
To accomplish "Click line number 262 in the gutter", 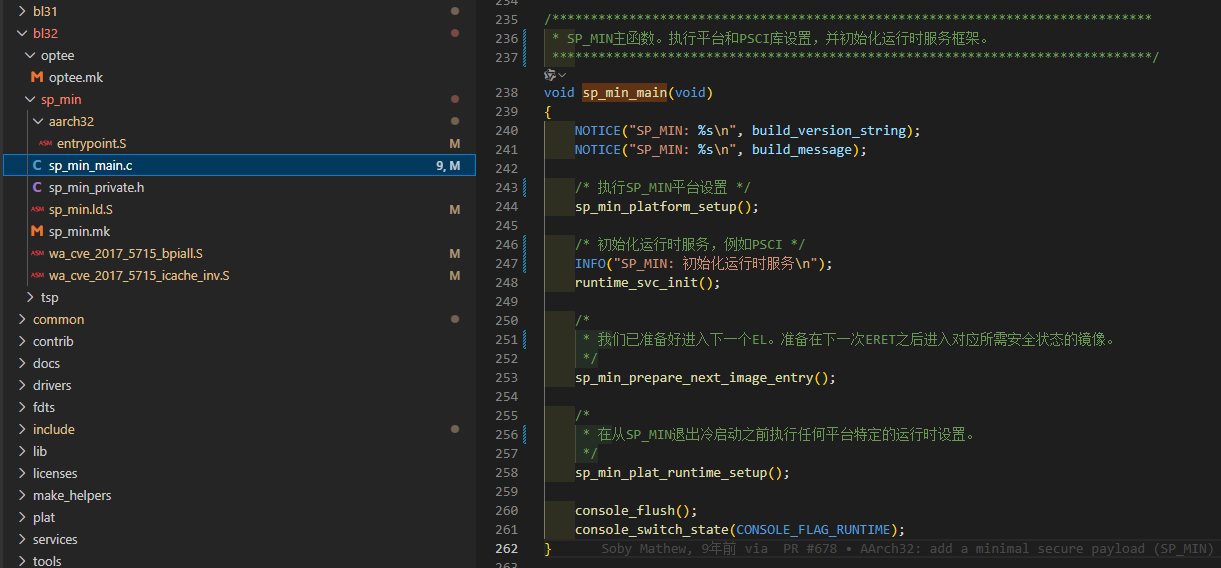I will click(x=506, y=548).
